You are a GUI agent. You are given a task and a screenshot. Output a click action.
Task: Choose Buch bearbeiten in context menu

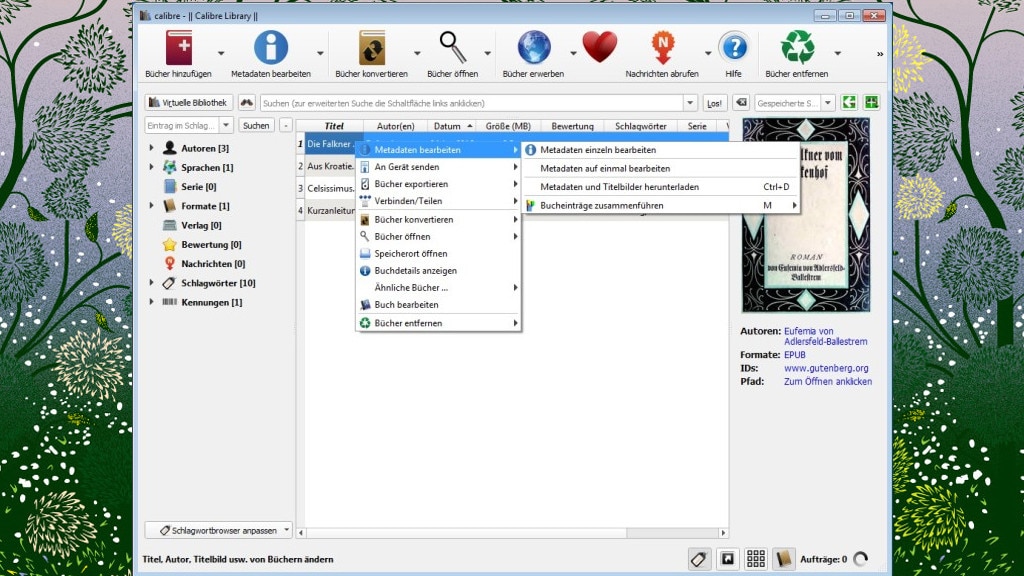pos(438,304)
